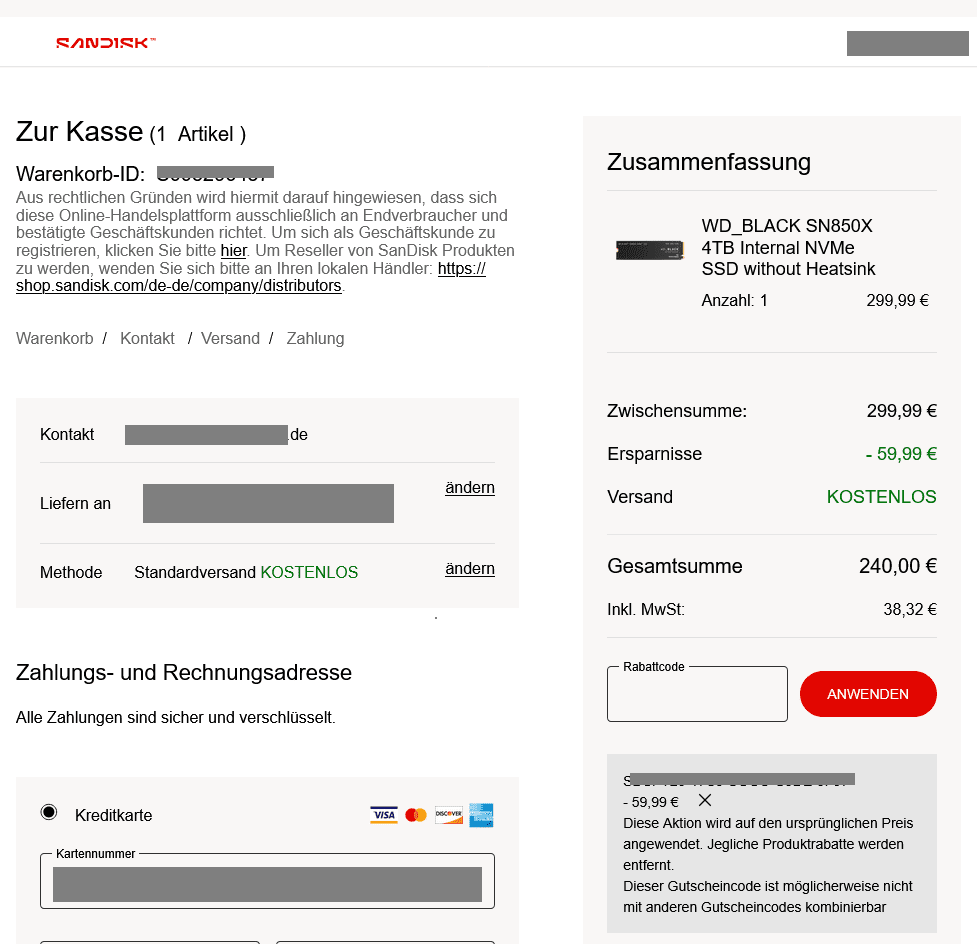Viewport: 977px width, 944px height.
Task: Click the Ersparnisse value - 59,99 €
Action: point(901,454)
